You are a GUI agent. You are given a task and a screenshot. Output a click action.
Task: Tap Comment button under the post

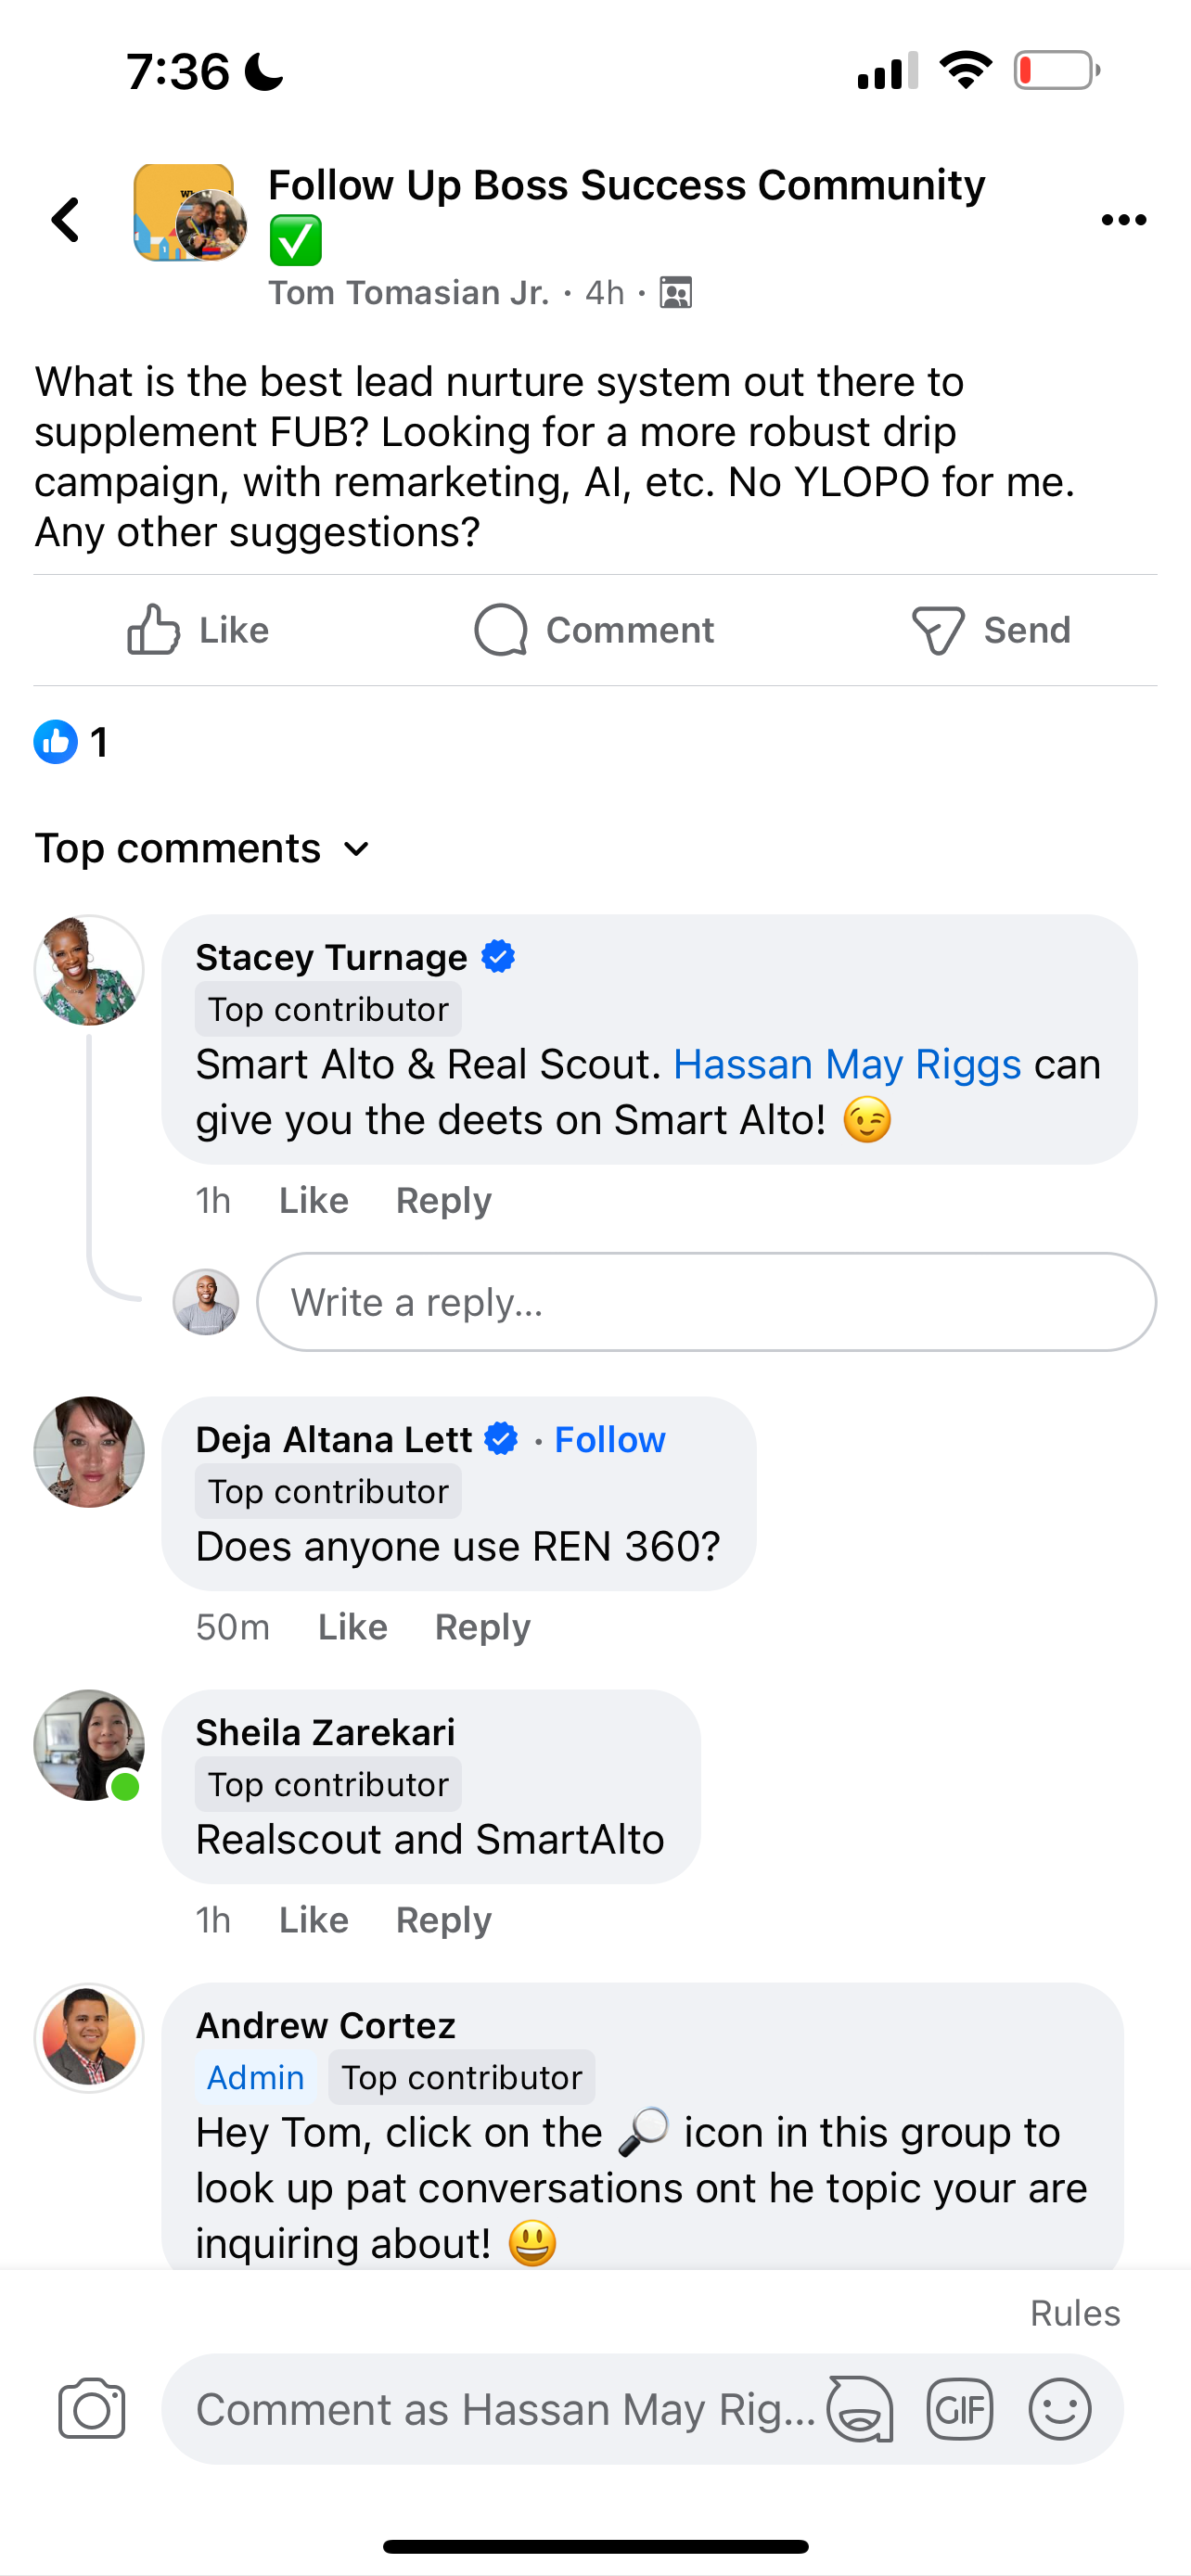click(x=595, y=630)
